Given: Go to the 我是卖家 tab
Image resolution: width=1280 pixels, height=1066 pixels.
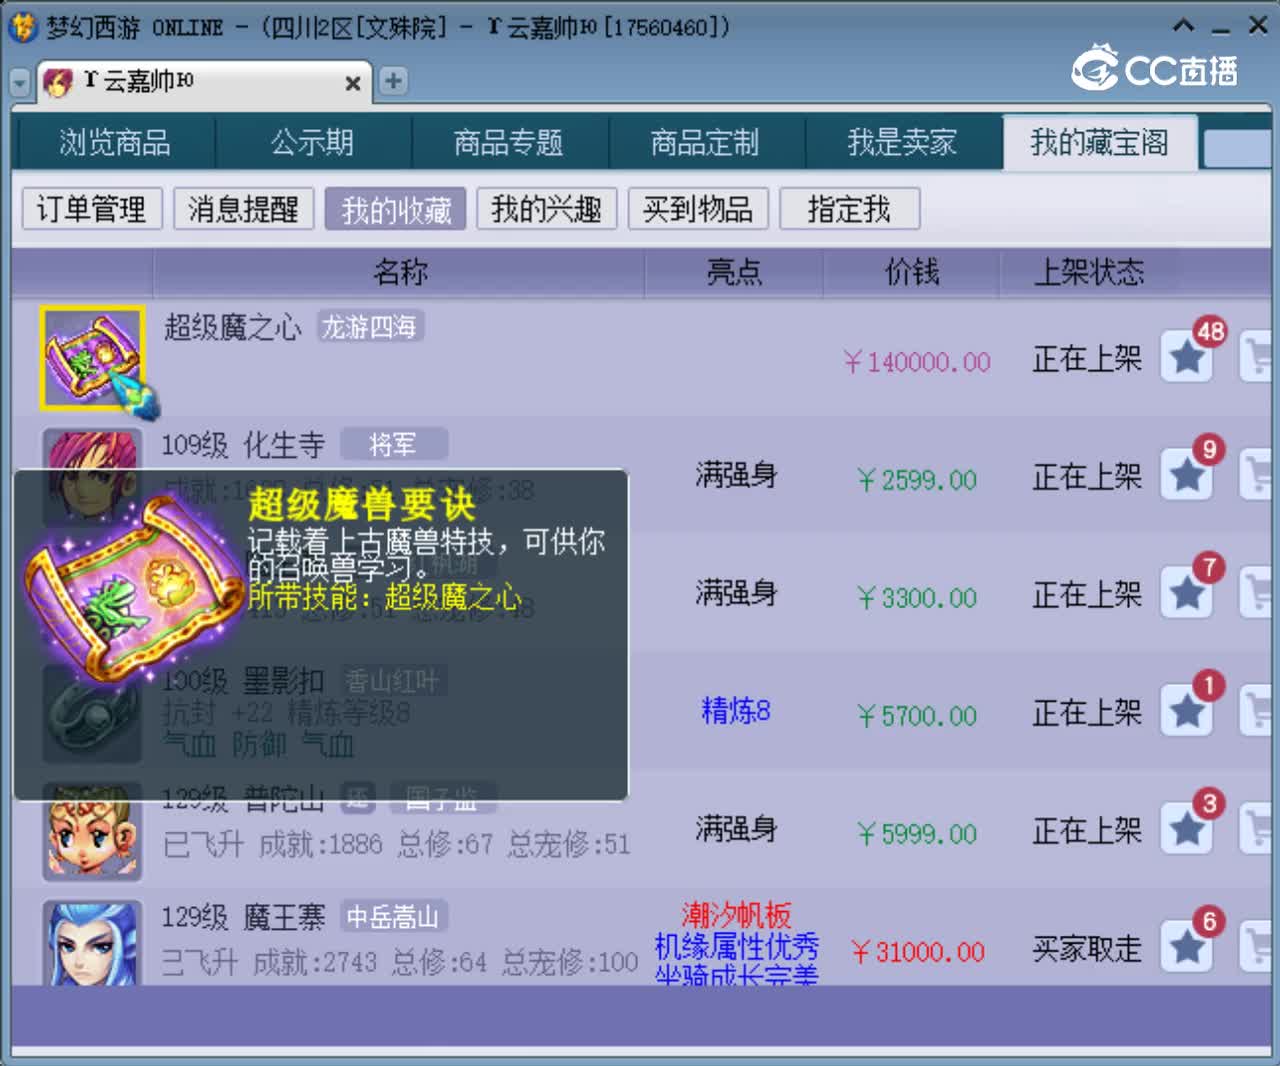Looking at the screenshot, I should [x=902, y=142].
